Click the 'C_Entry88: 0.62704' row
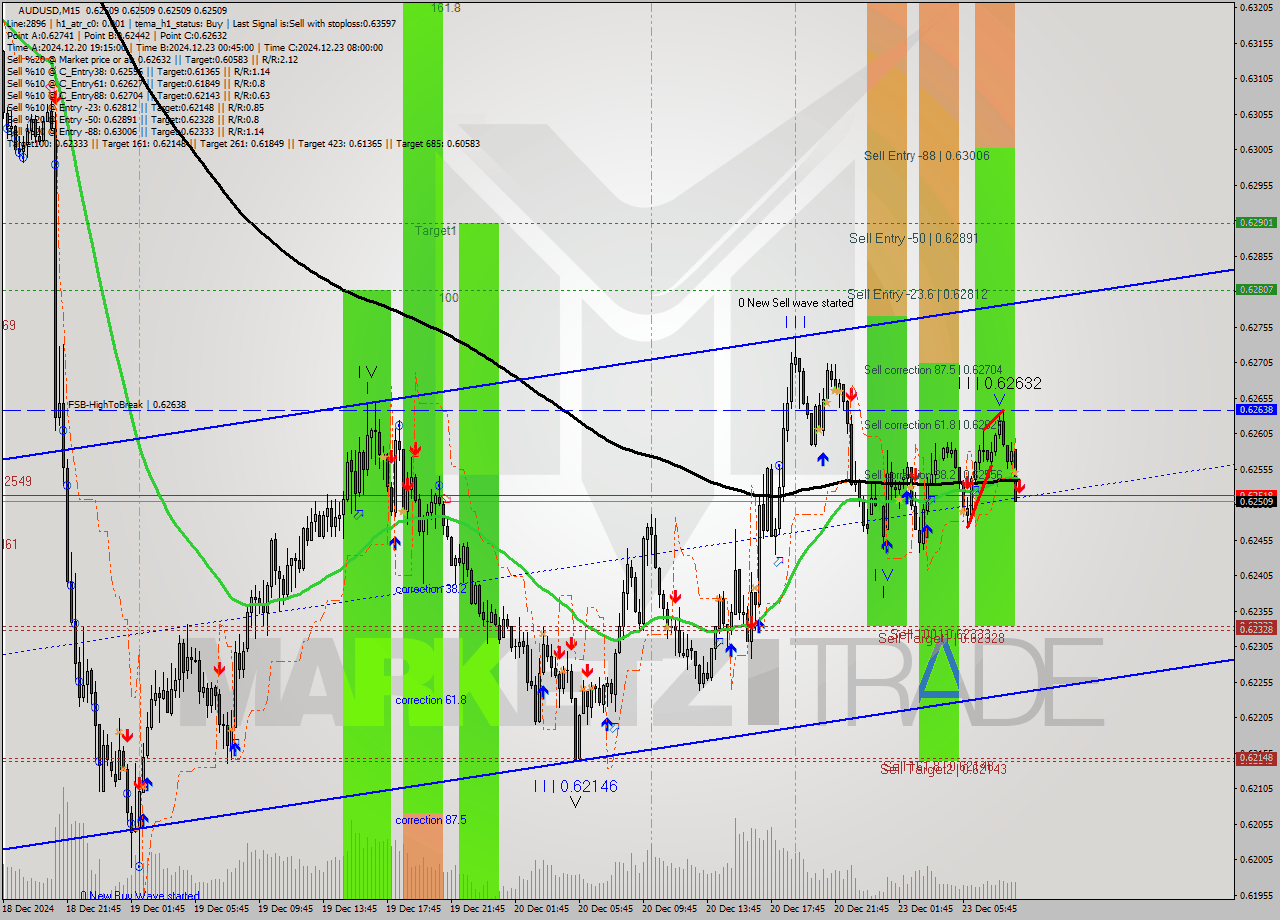The image size is (1280, 920). pyautogui.click(x=137, y=95)
